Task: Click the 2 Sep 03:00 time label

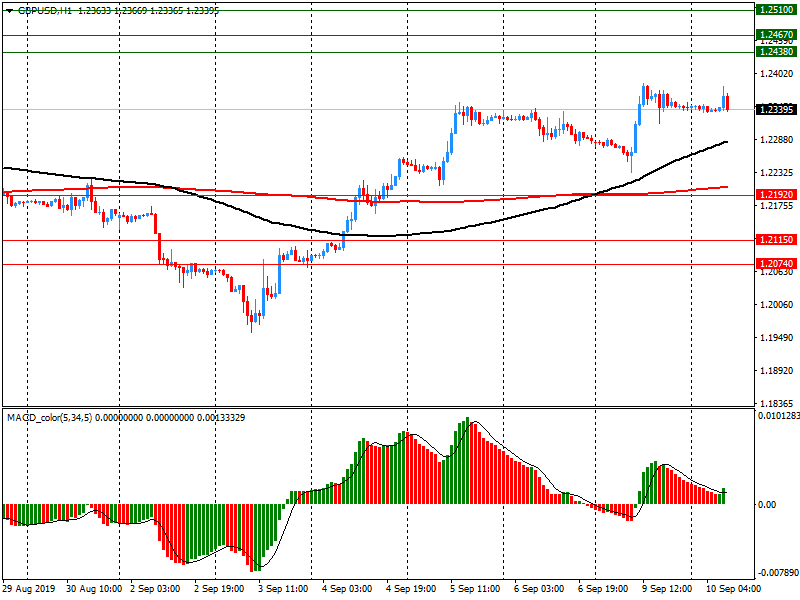Action: pyautogui.click(x=155, y=589)
